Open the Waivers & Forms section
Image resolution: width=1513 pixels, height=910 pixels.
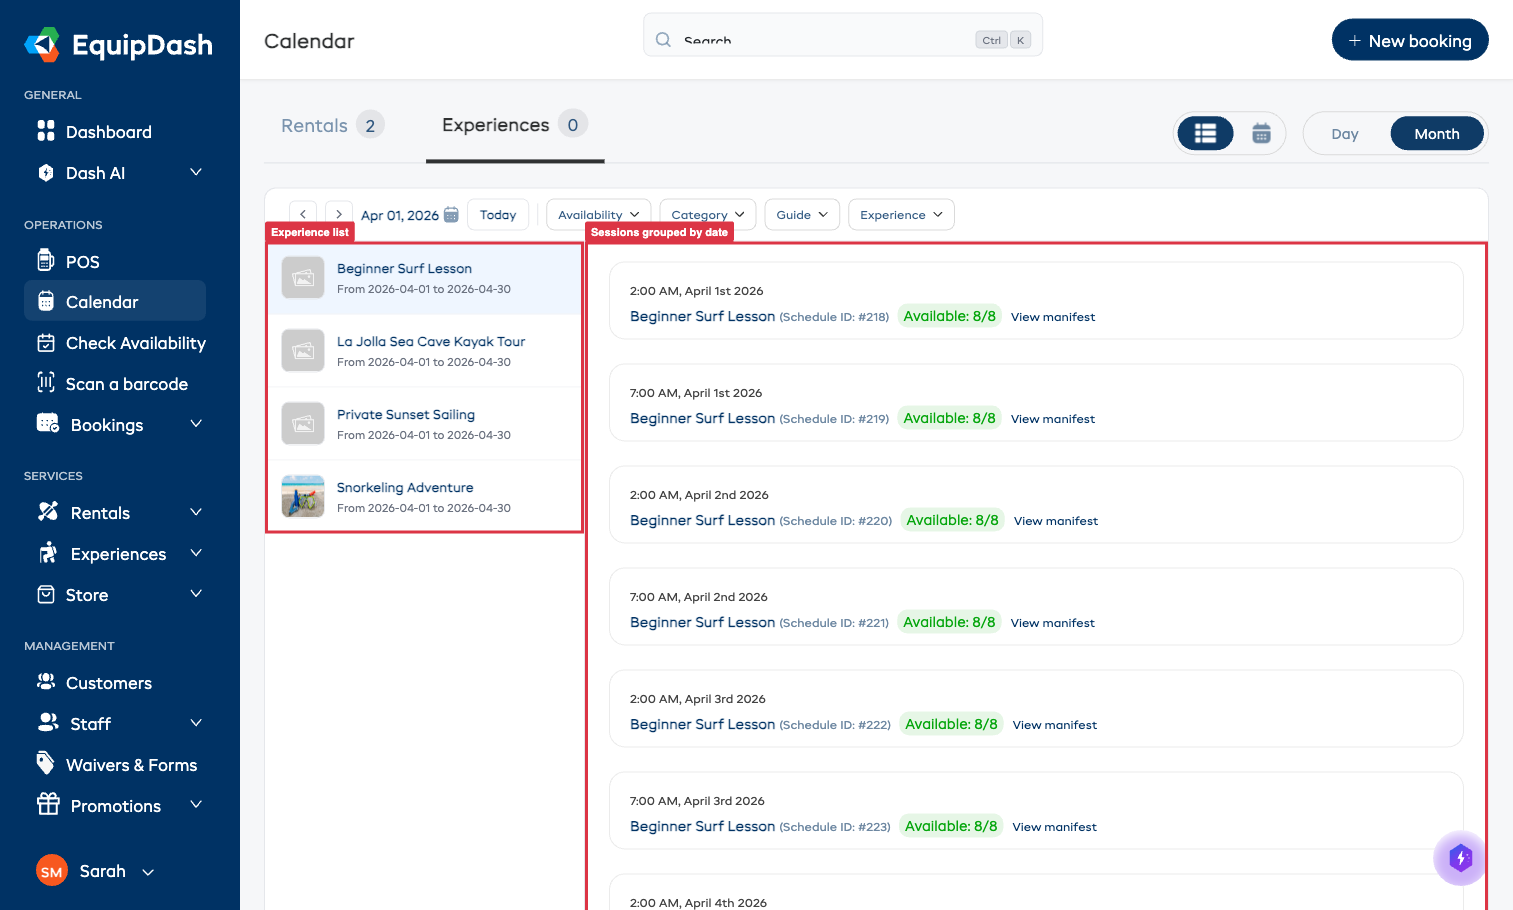(131, 764)
